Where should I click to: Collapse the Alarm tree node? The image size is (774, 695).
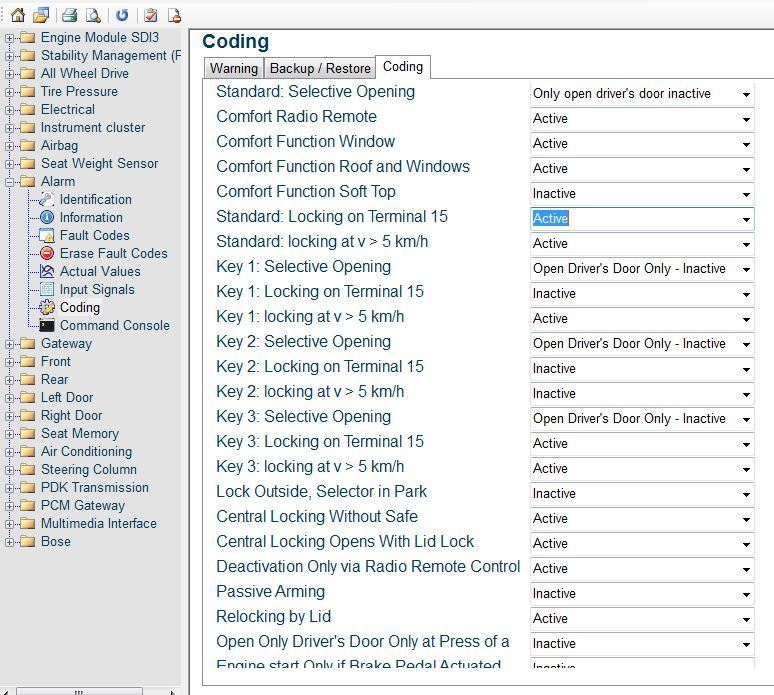click(10, 182)
